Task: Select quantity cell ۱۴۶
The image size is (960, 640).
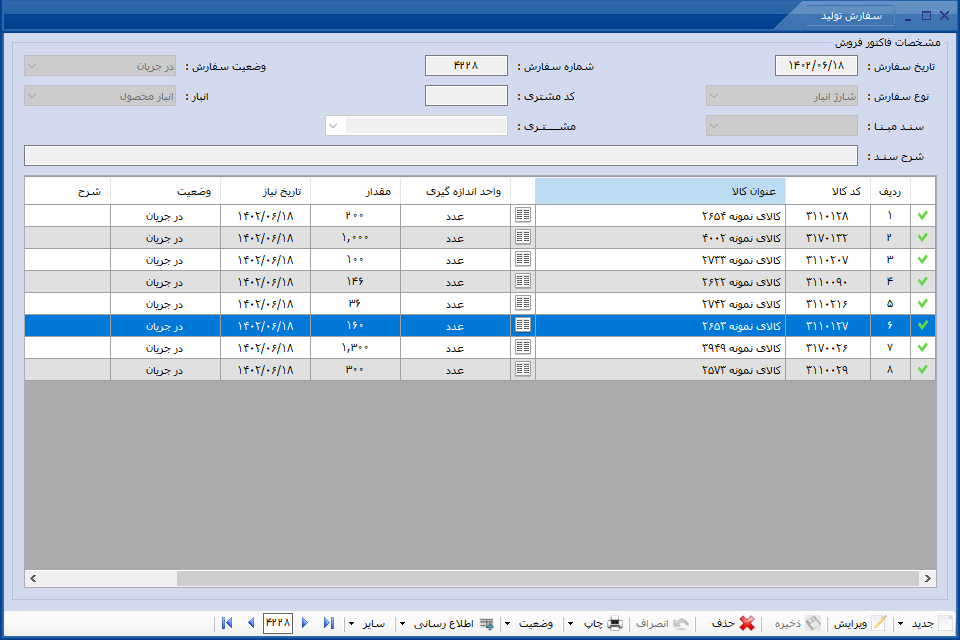Action: [x=356, y=282]
